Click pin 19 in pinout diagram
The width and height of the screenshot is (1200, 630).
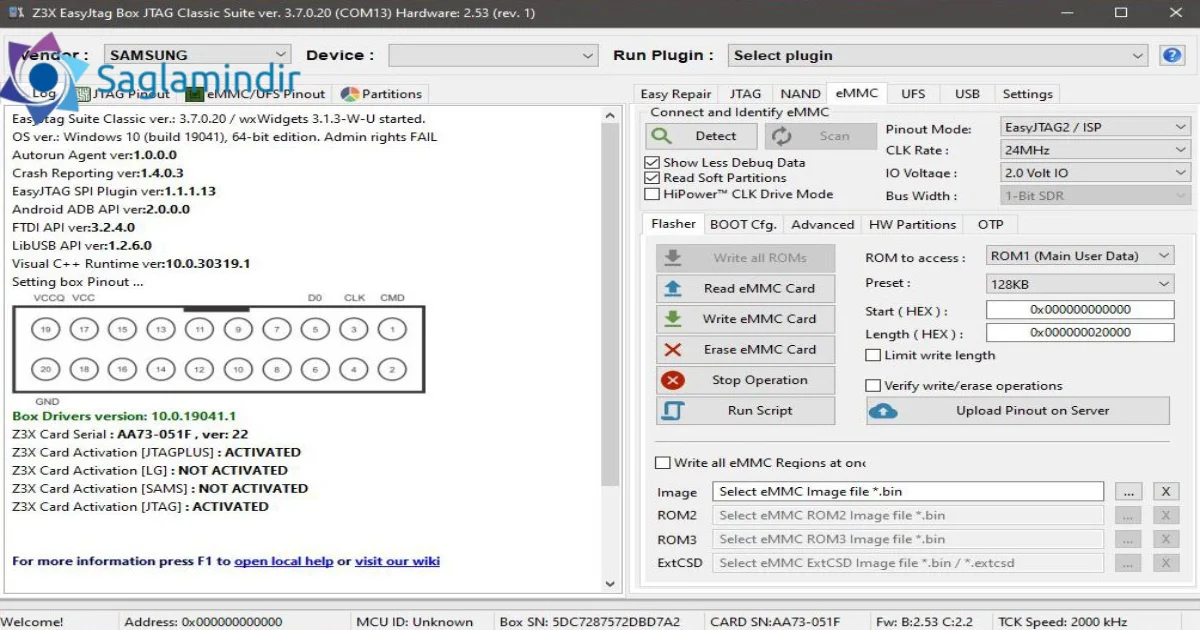45,329
